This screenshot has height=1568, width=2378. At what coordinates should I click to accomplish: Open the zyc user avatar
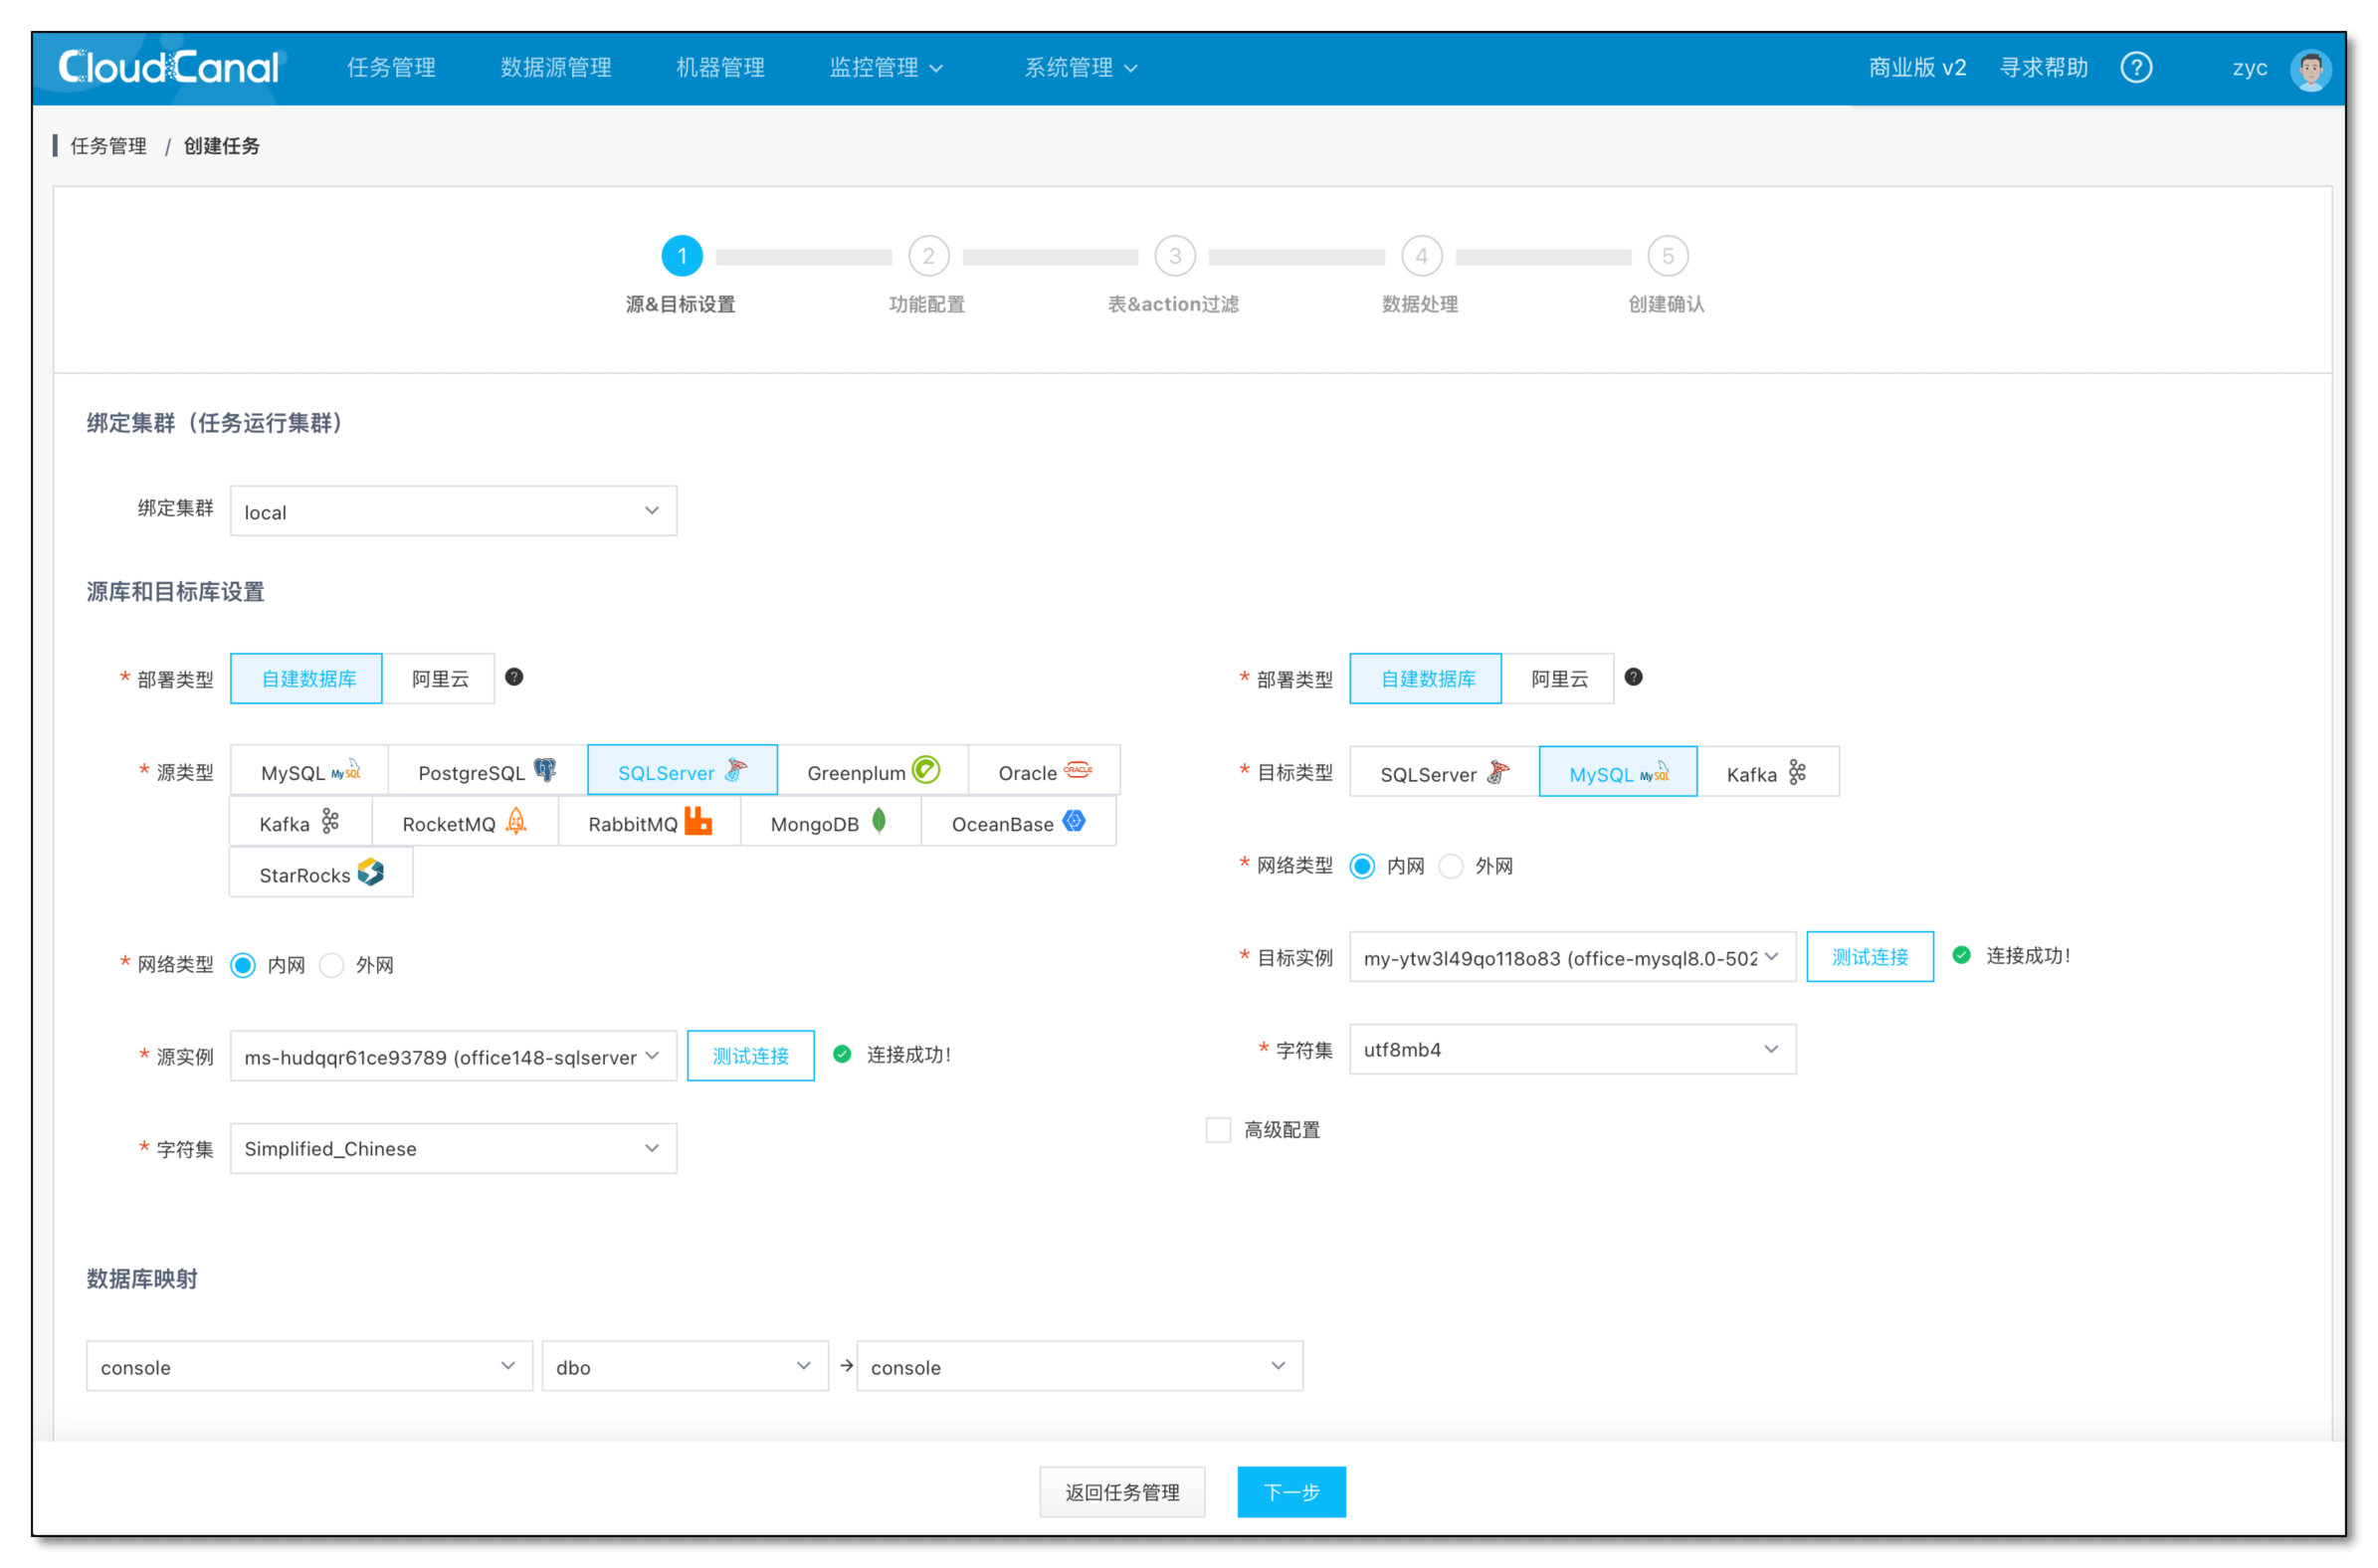2309,68
